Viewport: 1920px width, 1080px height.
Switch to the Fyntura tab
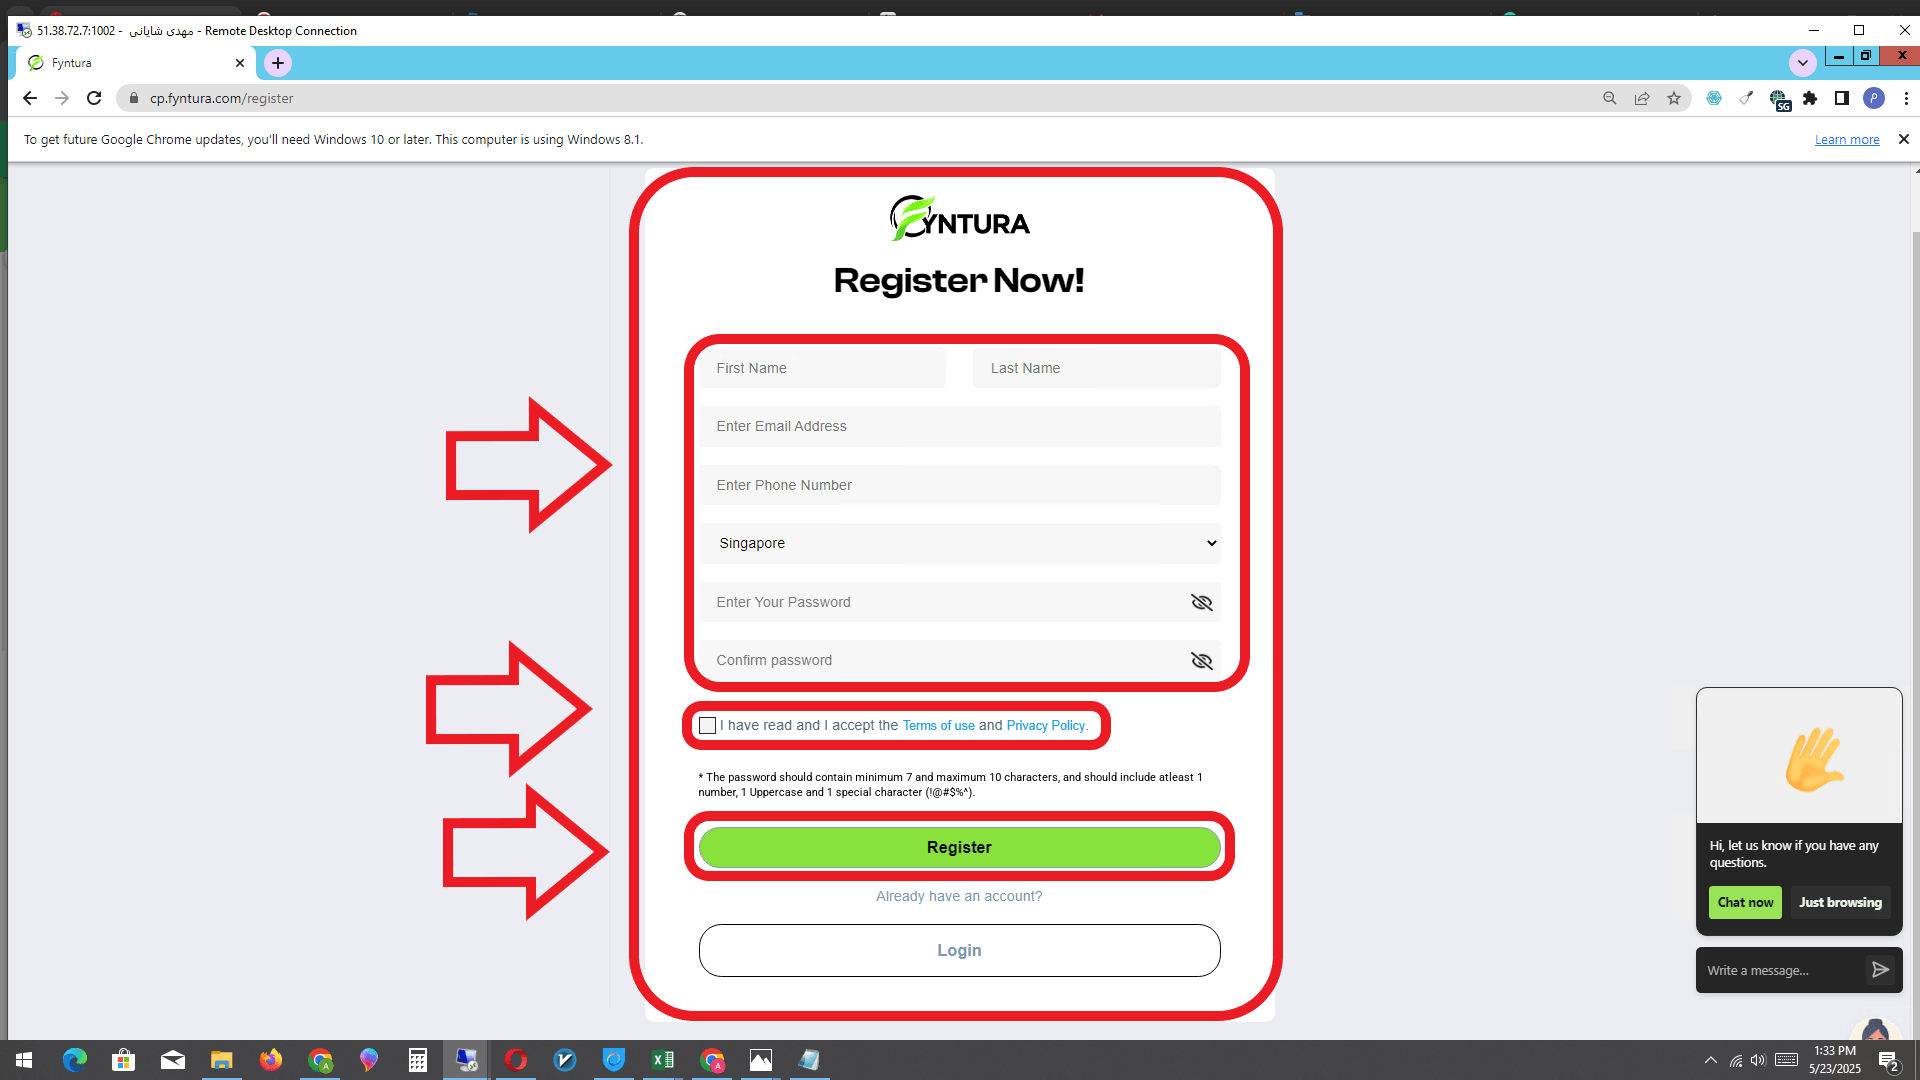(x=136, y=63)
